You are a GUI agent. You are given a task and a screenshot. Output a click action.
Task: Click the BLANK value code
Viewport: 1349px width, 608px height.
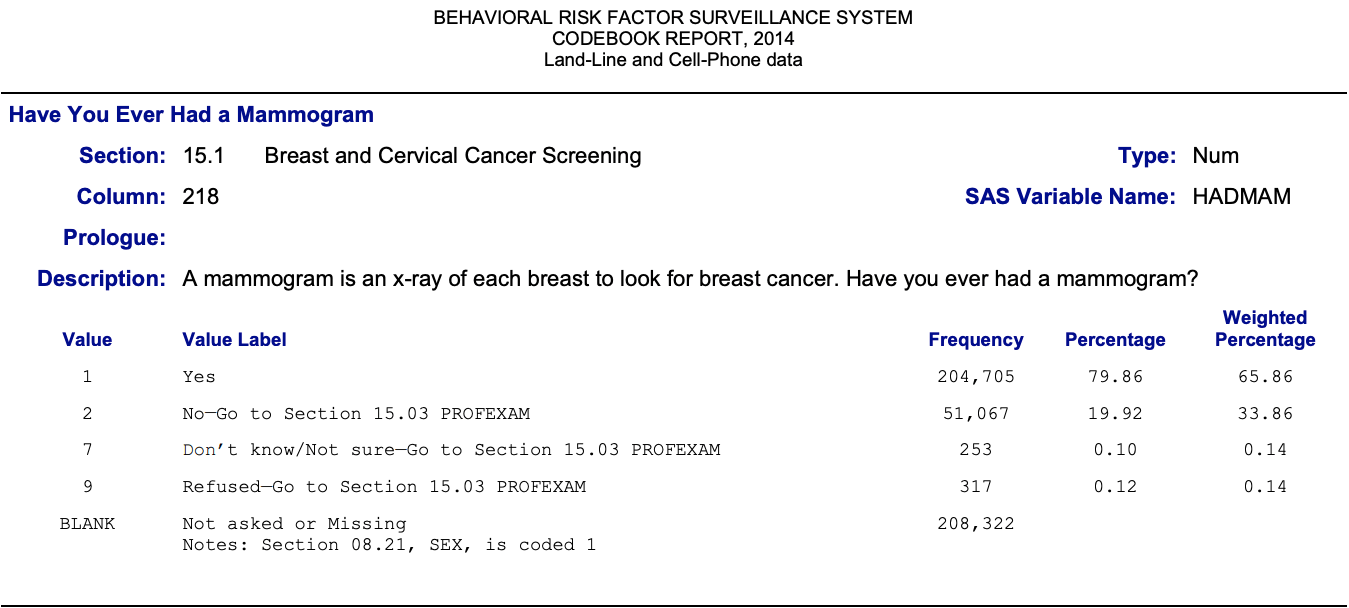click(x=87, y=523)
